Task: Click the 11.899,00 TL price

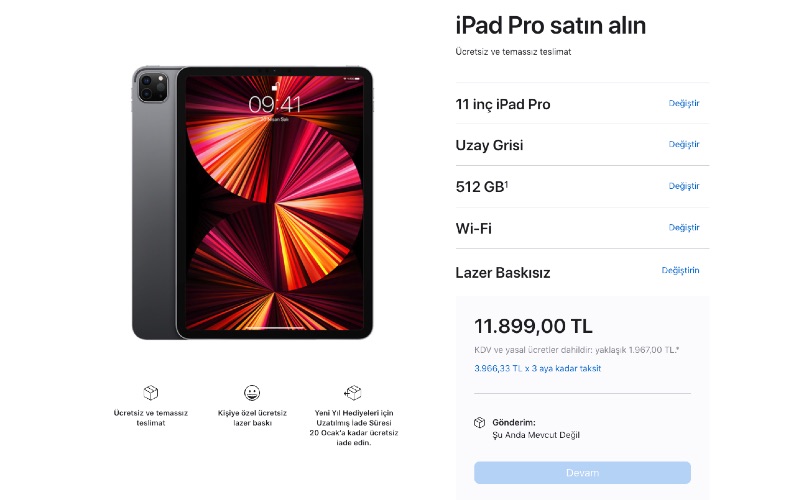Action: pos(533,326)
